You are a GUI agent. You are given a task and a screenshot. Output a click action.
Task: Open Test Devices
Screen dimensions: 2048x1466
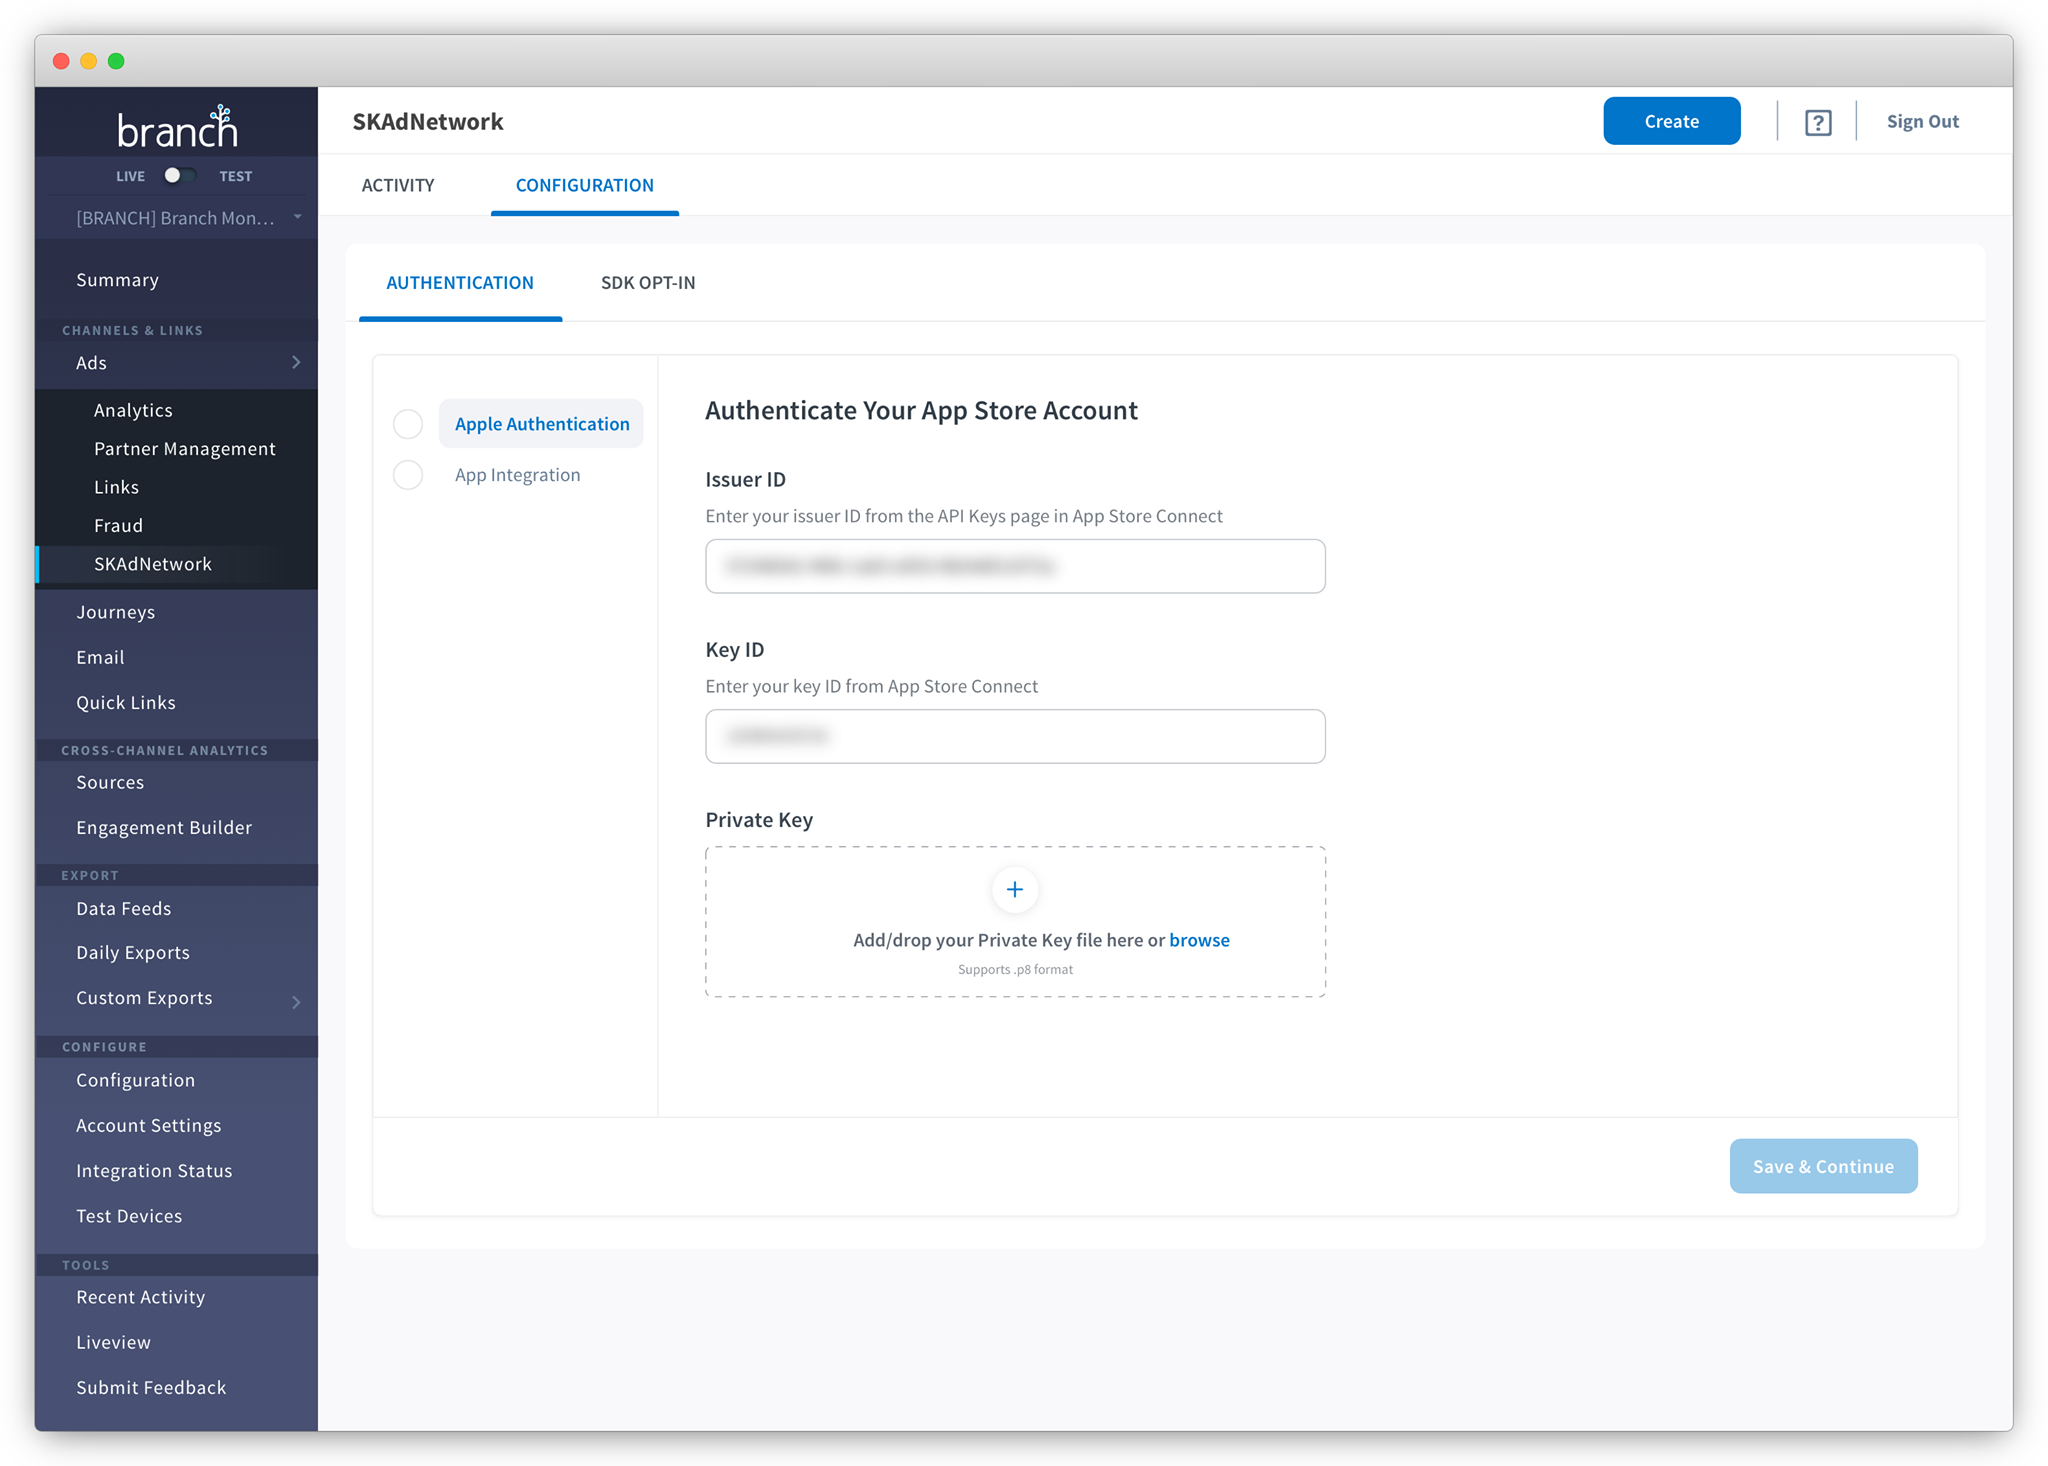coord(129,1216)
